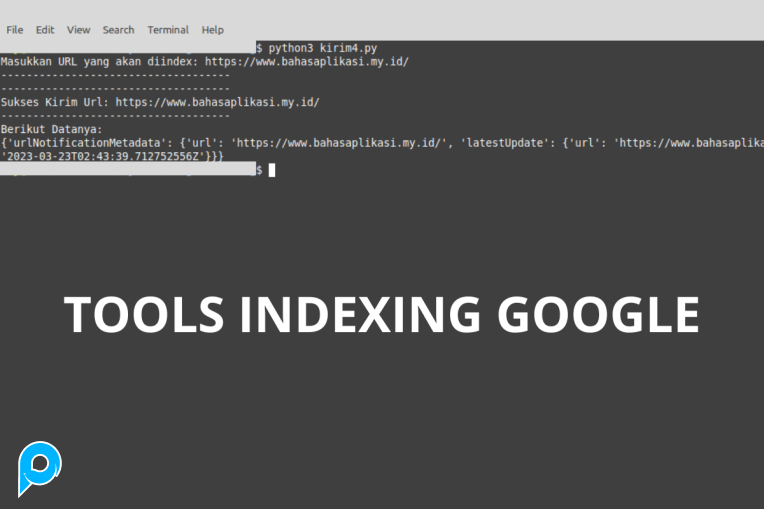
Task: Click the TOOLS INDEXING GOOGLE heading
Action: coord(381,315)
